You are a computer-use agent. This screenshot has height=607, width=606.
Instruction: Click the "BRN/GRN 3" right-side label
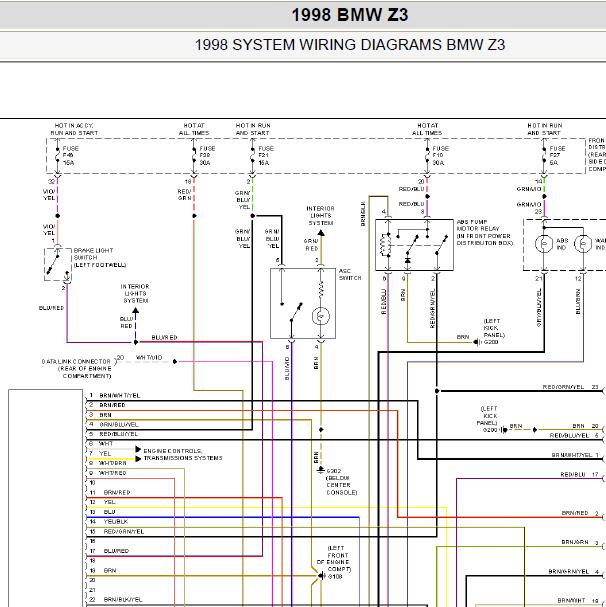click(580, 543)
